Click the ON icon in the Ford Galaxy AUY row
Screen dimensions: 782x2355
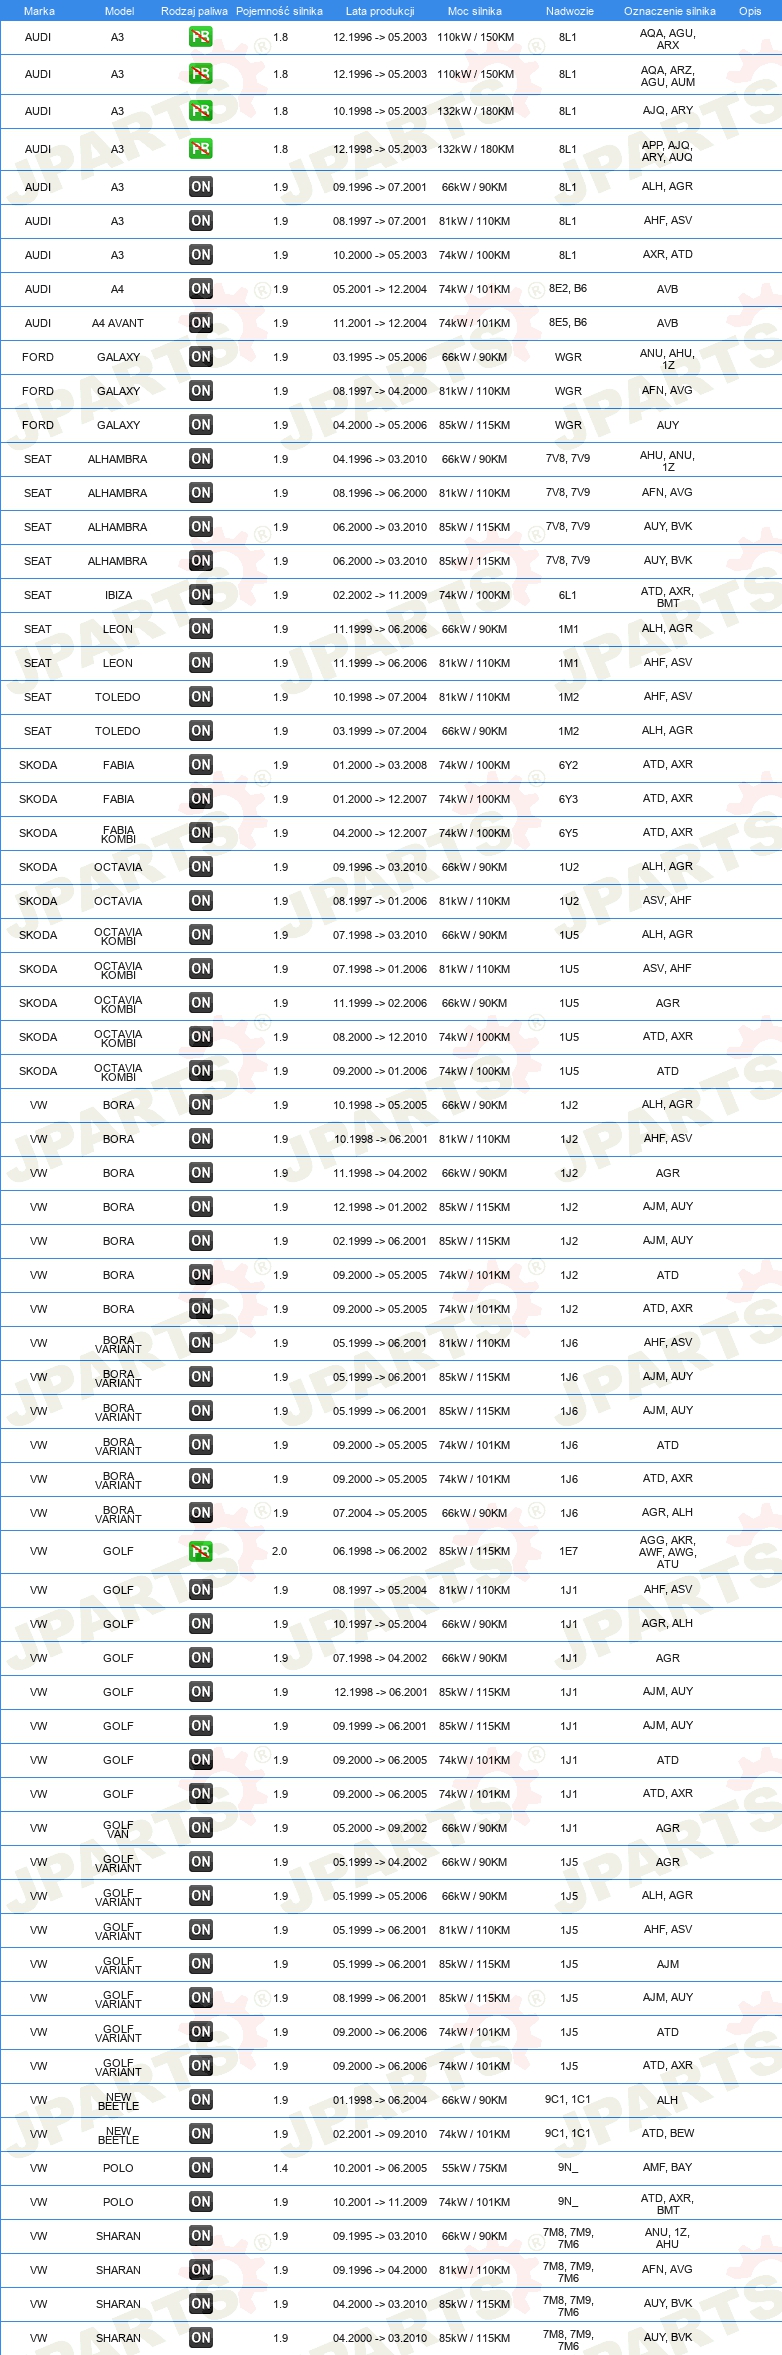point(200,425)
